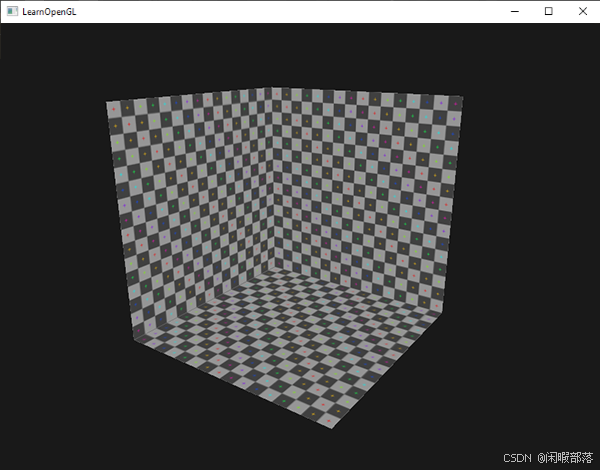Viewport: 600px width, 470px height.
Task: Click the LearnOpenGL window app icon
Action: coord(12,11)
